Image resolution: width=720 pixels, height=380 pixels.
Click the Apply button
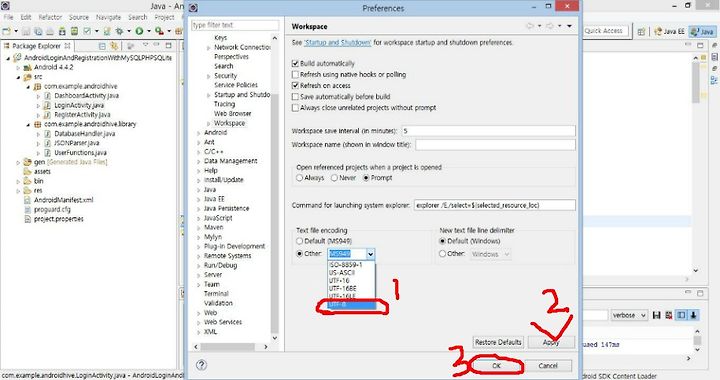(551, 342)
